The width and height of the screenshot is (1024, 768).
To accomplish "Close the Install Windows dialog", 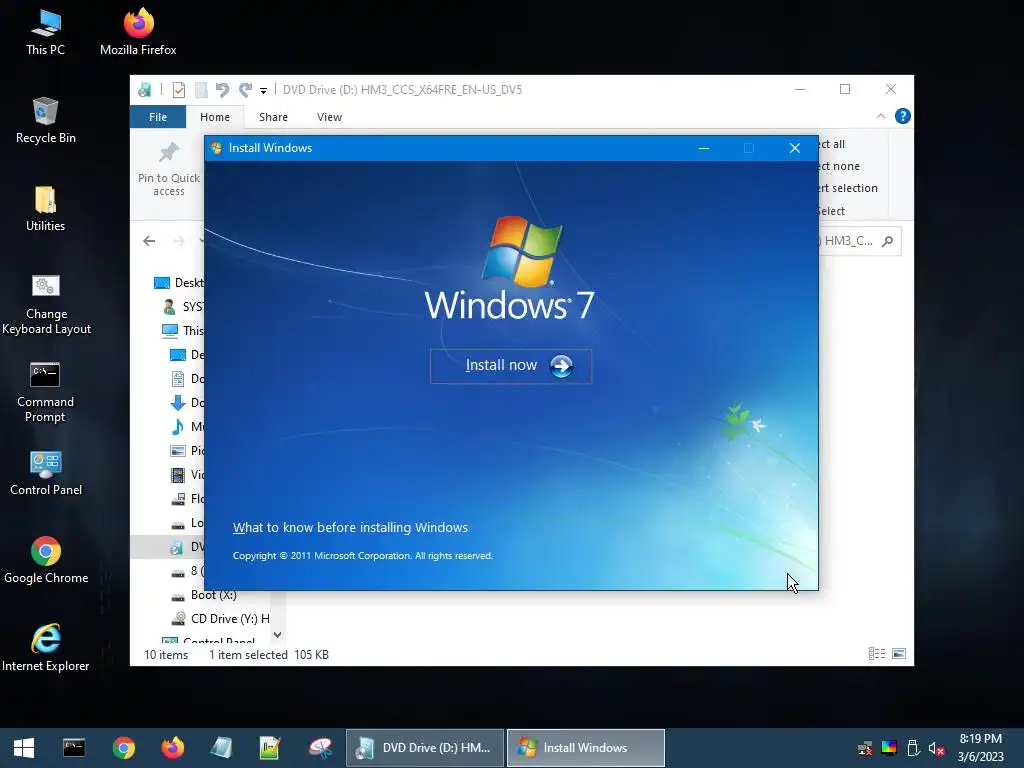I will (795, 148).
